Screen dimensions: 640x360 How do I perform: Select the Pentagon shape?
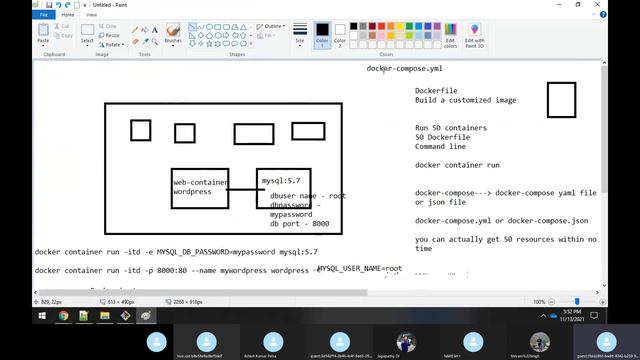[x=209, y=36]
